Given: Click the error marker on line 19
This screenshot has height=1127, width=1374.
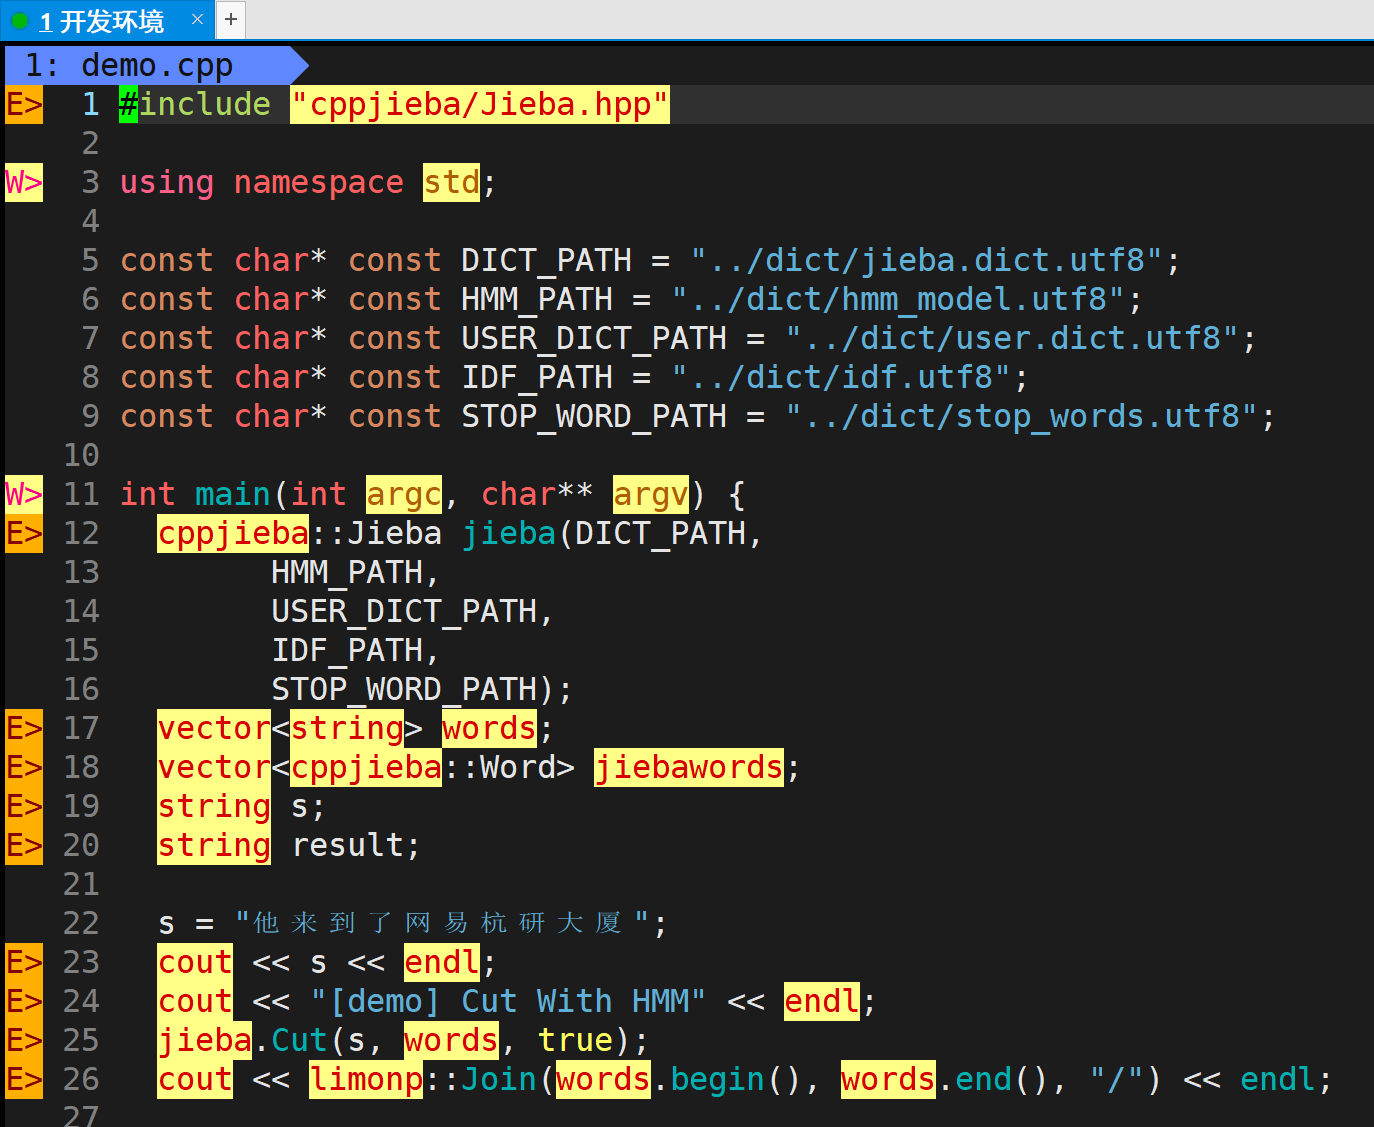Looking at the screenshot, I should [24, 806].
